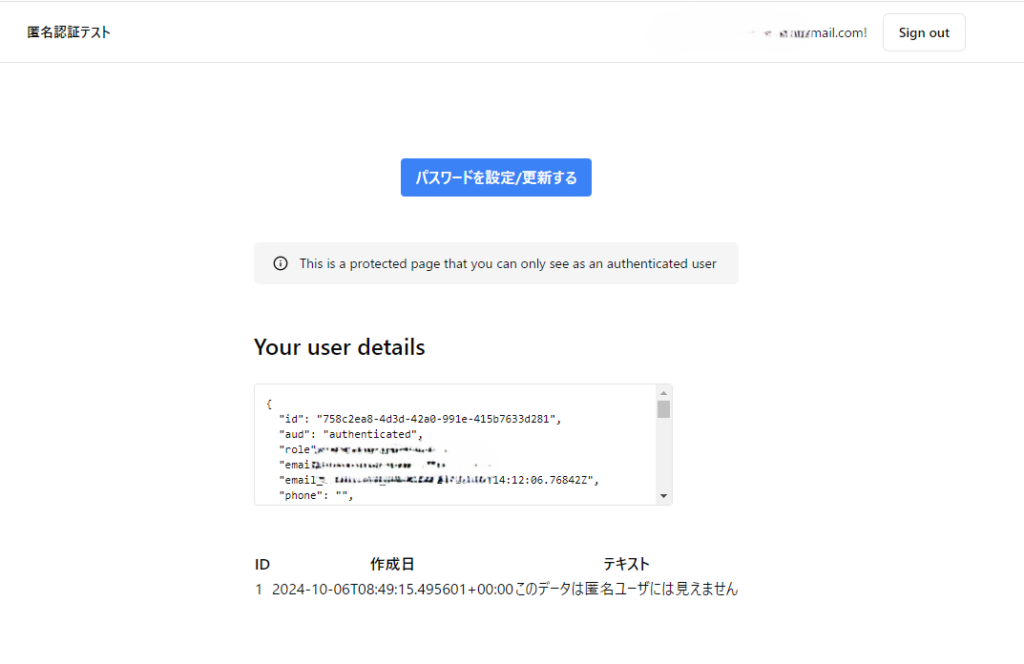This screenshot has height=664, width=1024.
Task: Click the "aud": "authenticated" line
Action: click(x=351, y=434)
